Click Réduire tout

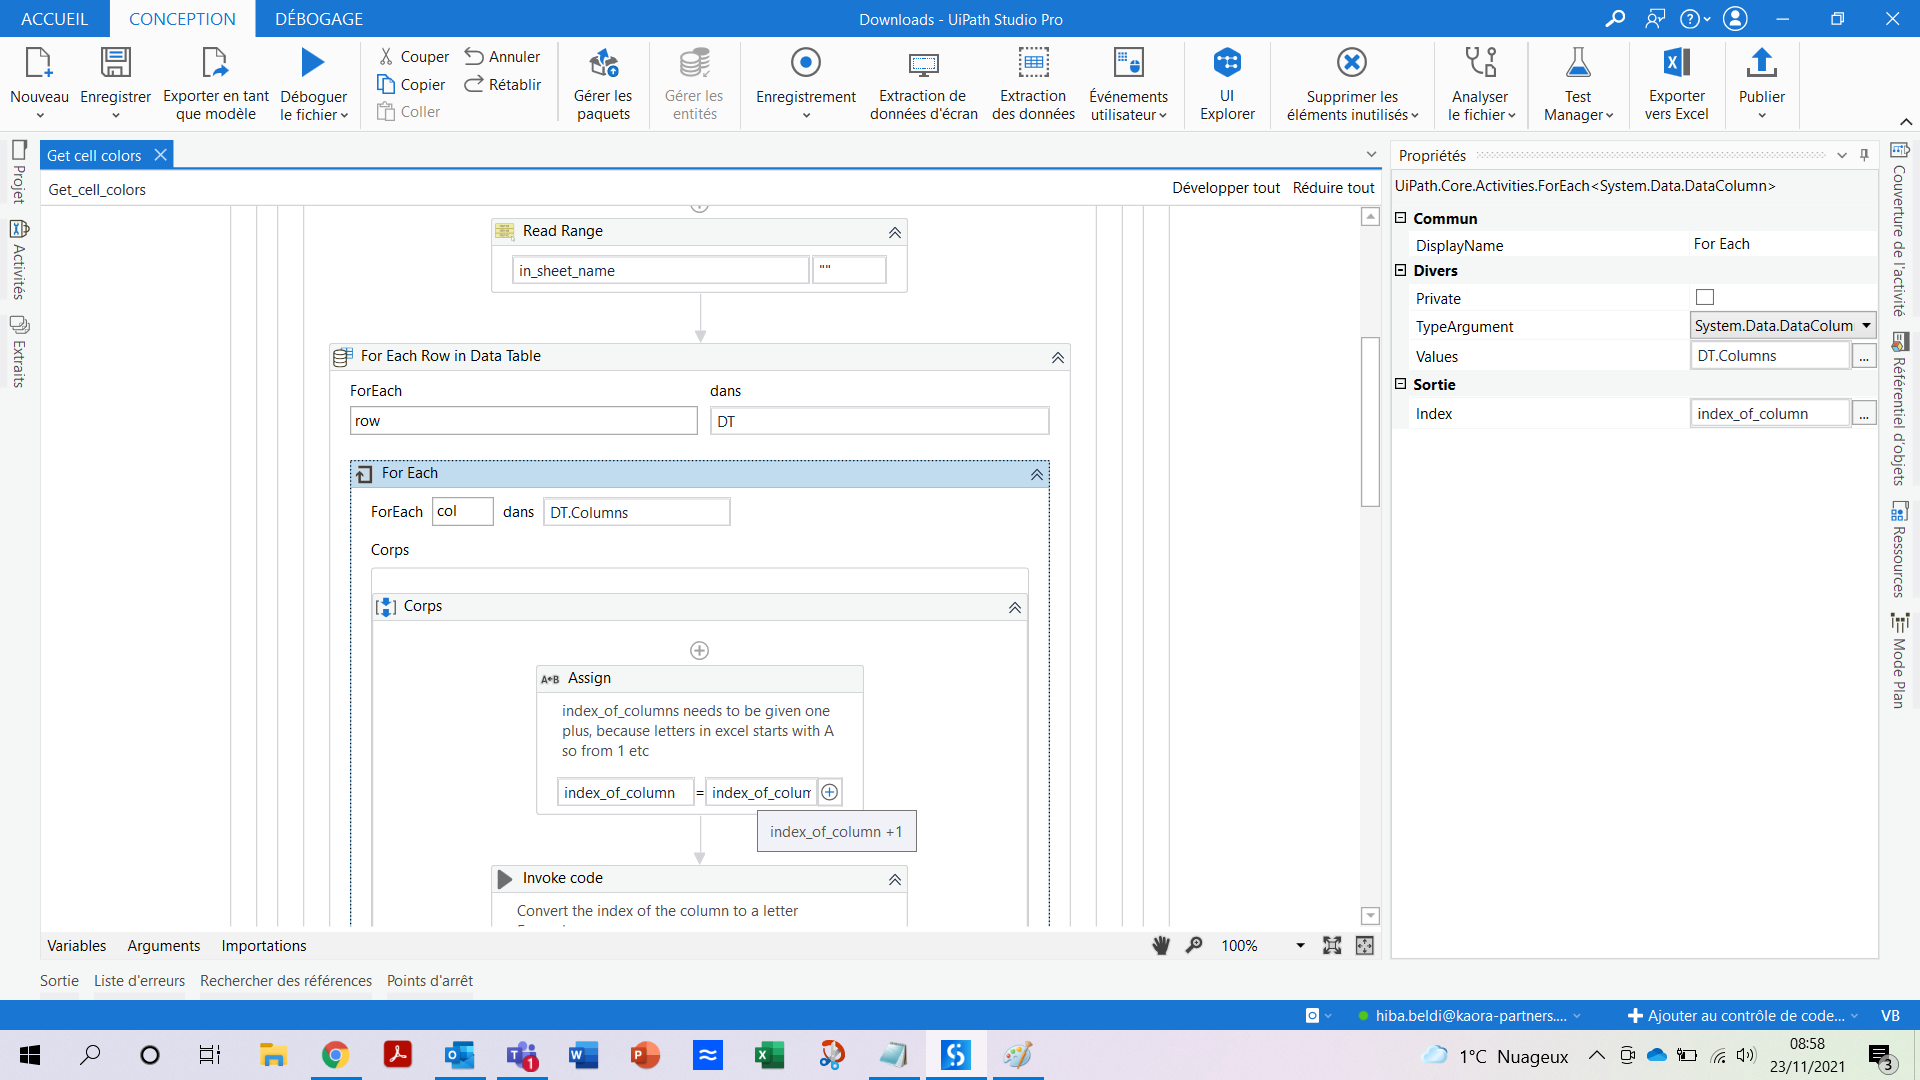click(1334, 188)
